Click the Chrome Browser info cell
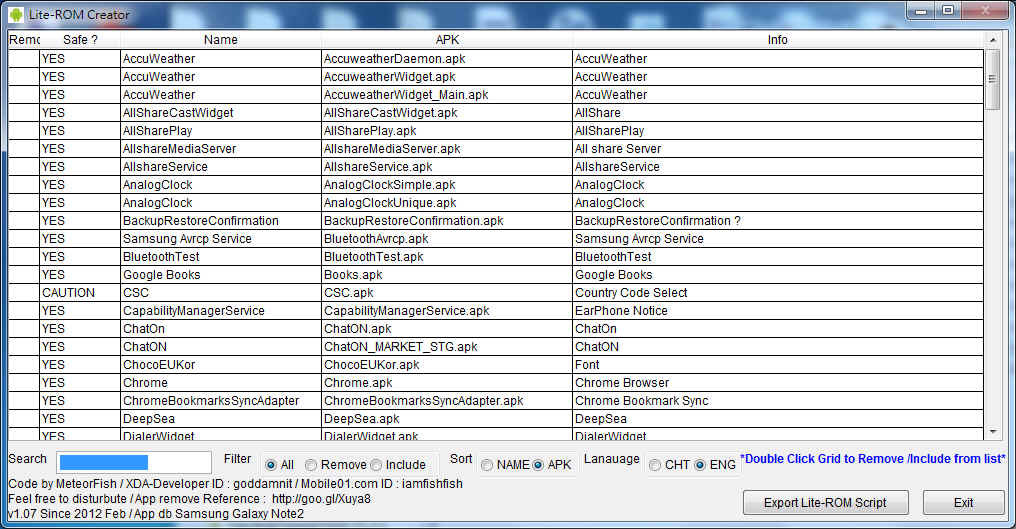 [778, 383]
